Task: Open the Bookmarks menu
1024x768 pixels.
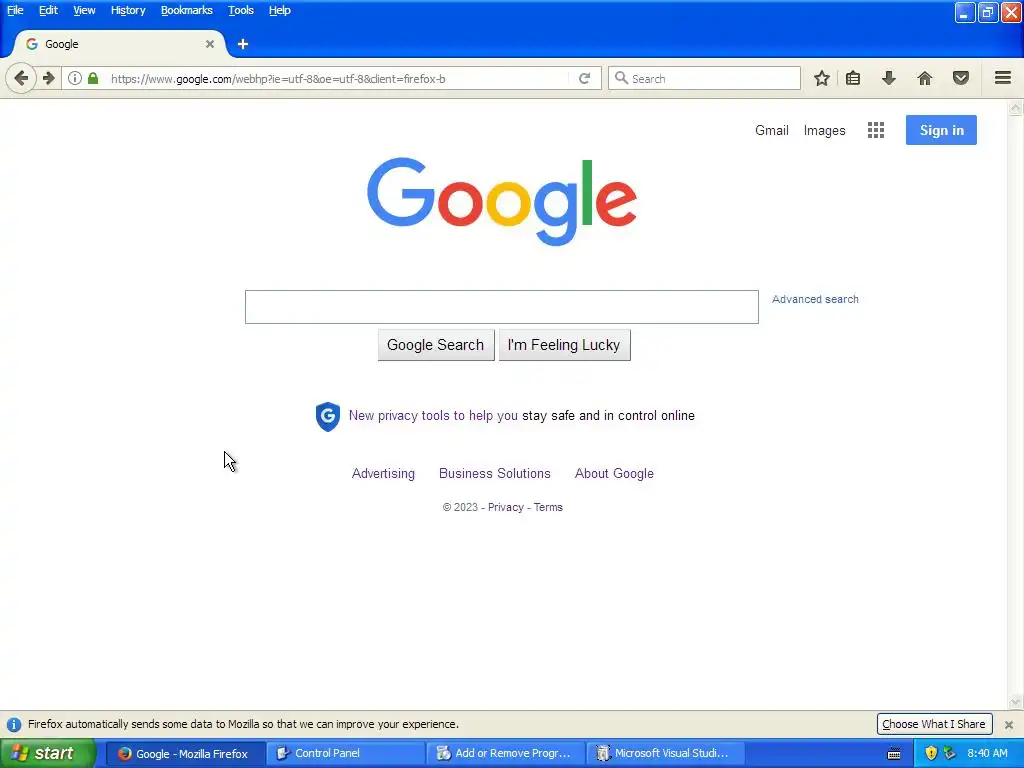Action: (187, 10)
